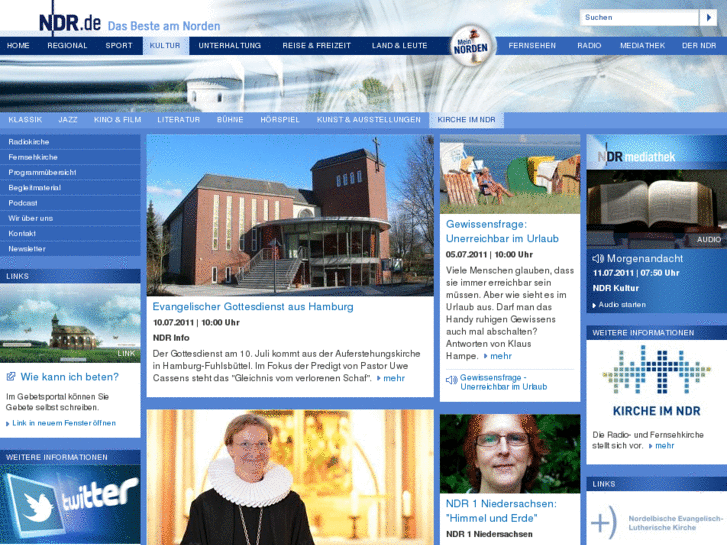Switch to the HÖRSPIEL tab

280,120
